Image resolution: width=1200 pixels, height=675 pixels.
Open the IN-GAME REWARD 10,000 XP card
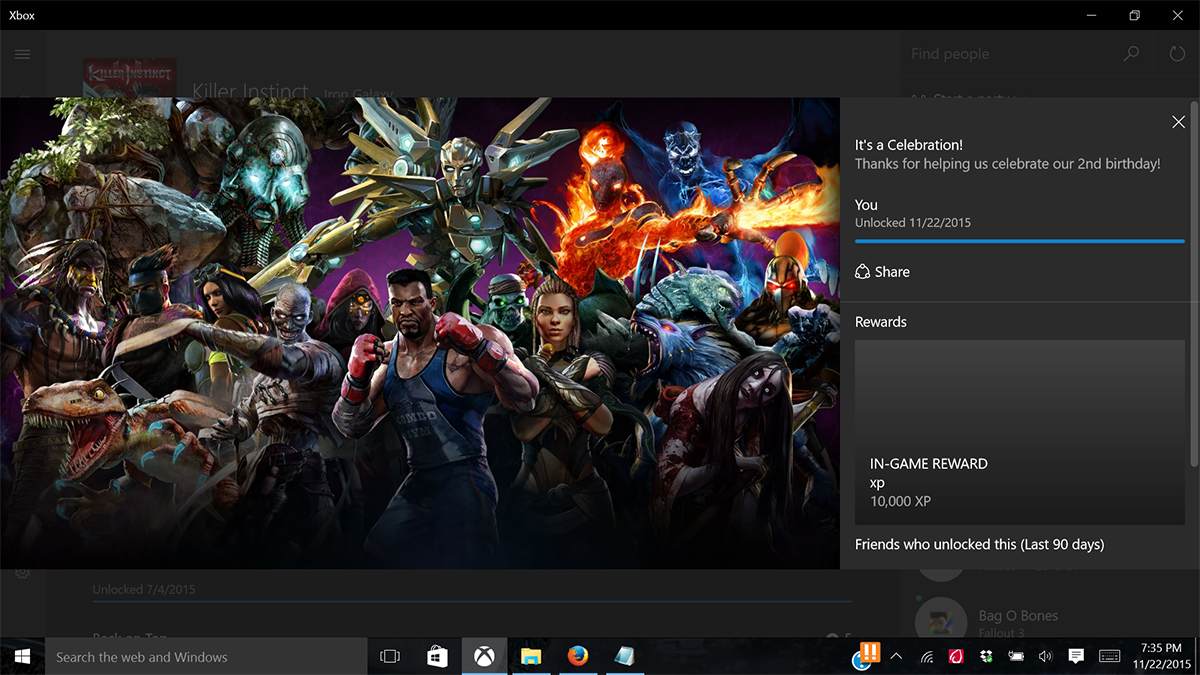tap(1020, 432)
